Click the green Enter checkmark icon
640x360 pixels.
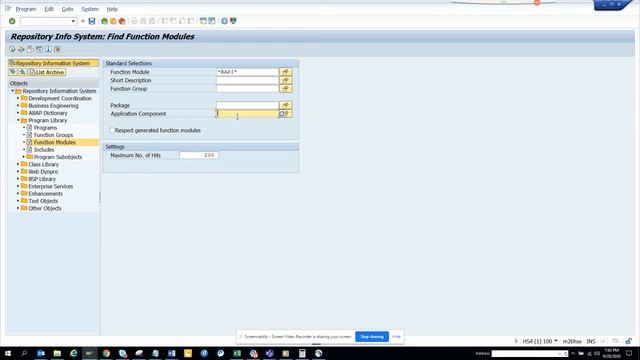click(x=12, y=21)
